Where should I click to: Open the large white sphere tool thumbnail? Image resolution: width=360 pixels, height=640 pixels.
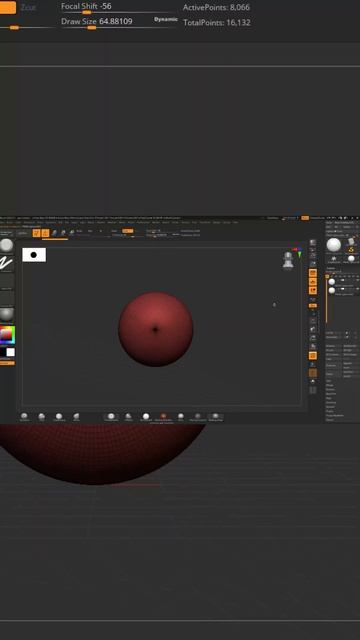[333, 245]
